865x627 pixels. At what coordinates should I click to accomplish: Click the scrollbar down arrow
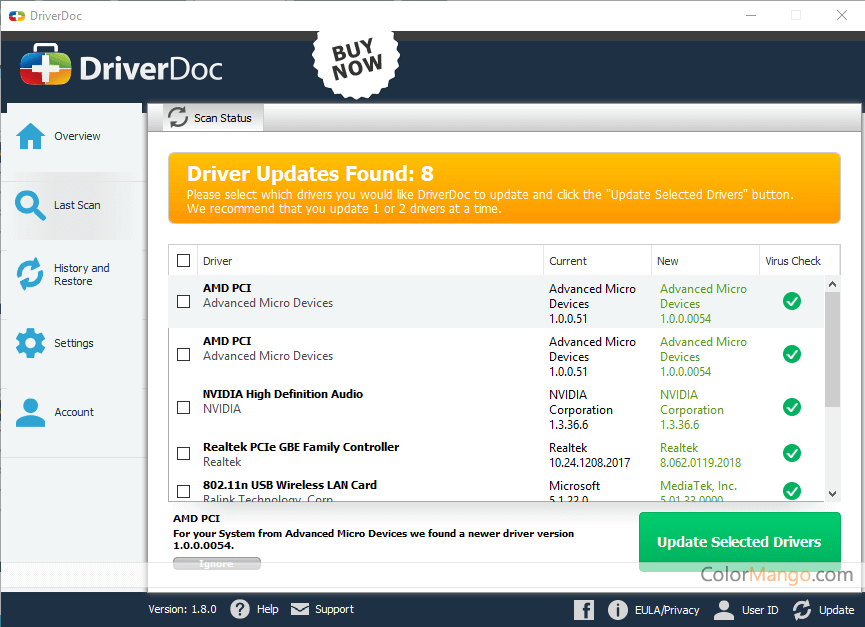tap(833, 493)
